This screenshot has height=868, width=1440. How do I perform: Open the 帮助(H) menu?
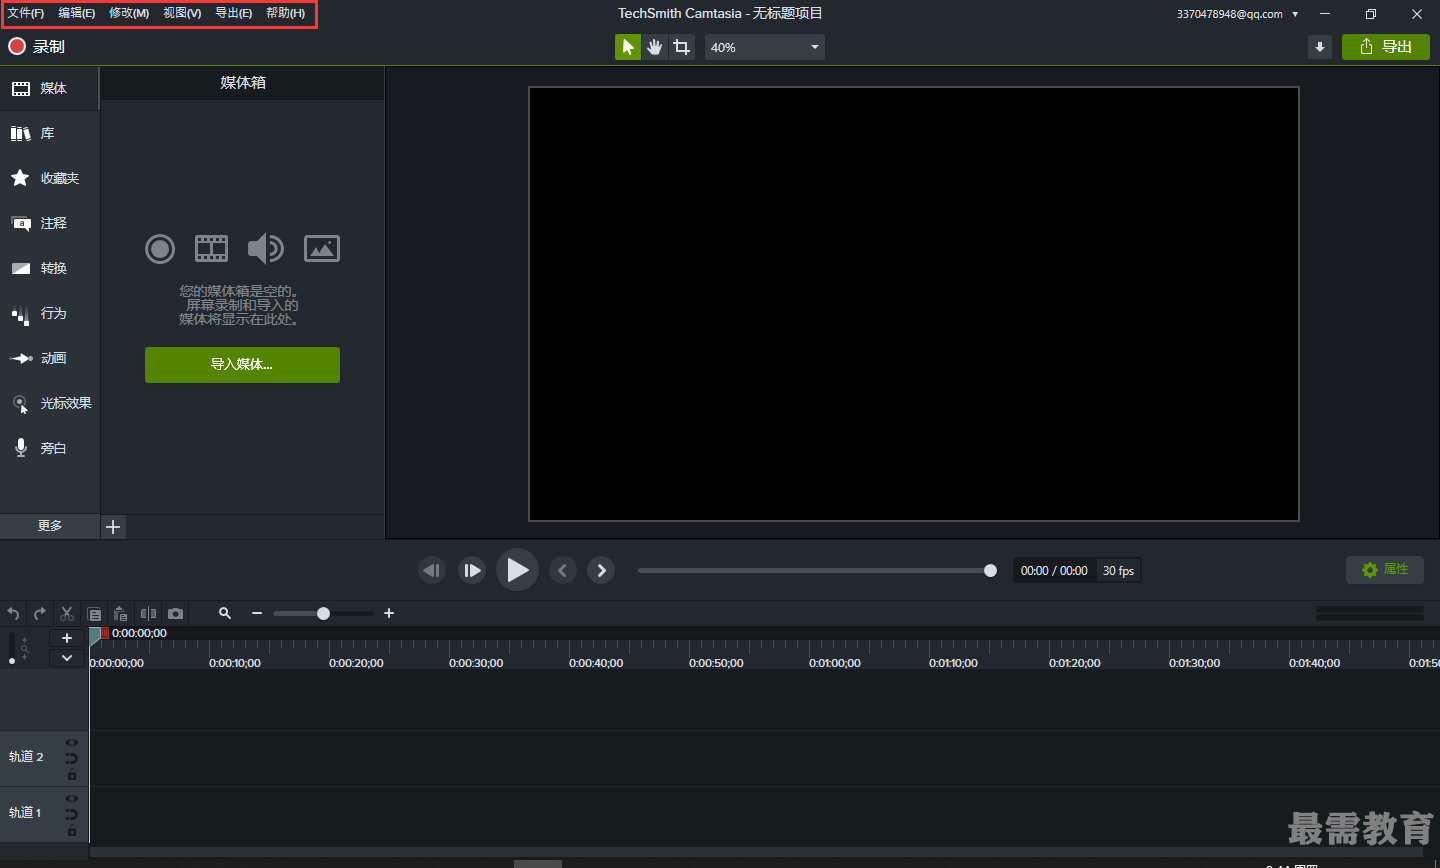(x=286, y=13)
